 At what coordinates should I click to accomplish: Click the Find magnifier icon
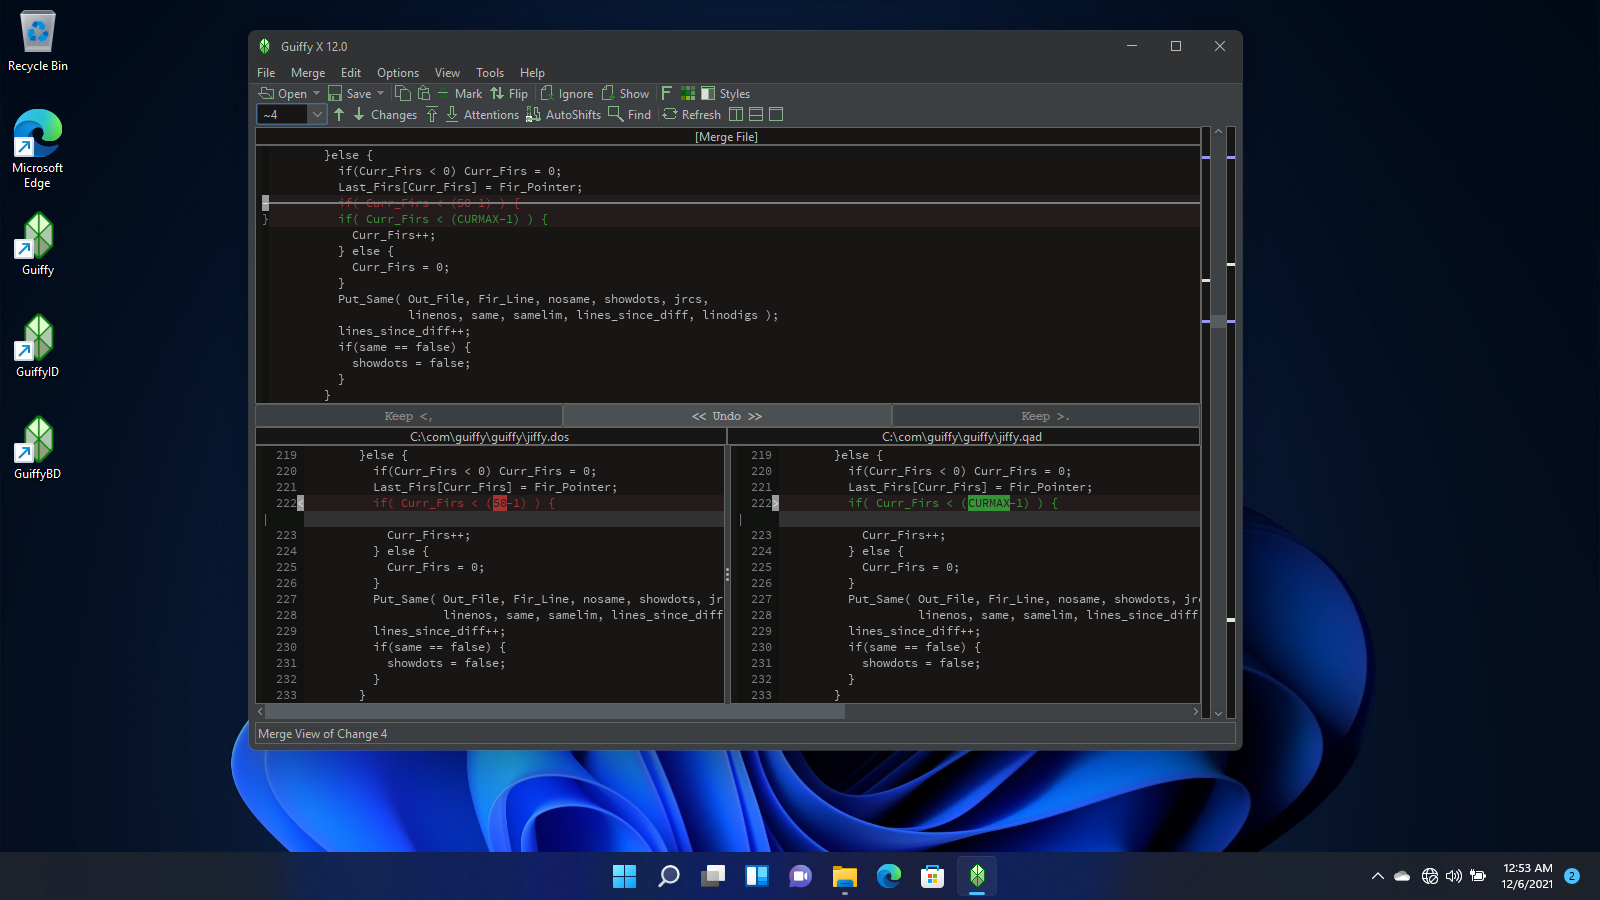click(x=616, y=114)
